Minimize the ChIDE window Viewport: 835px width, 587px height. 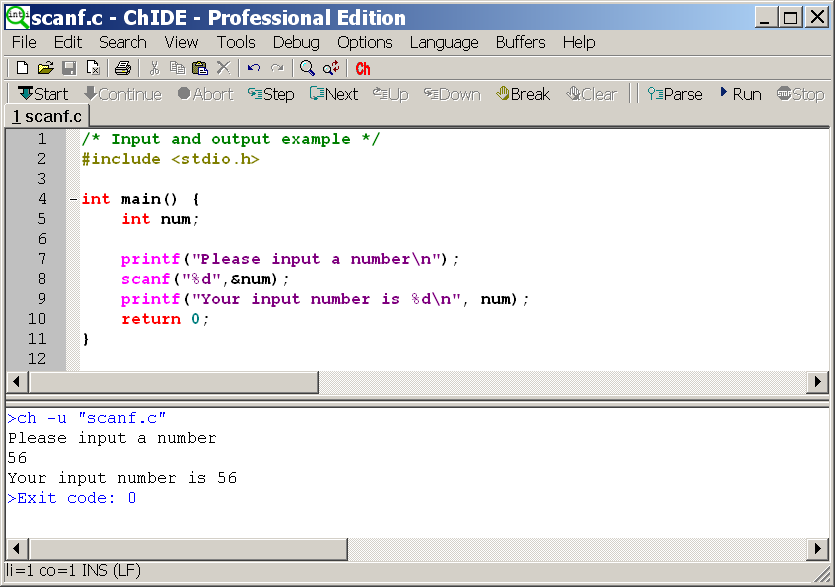(766, 17)
